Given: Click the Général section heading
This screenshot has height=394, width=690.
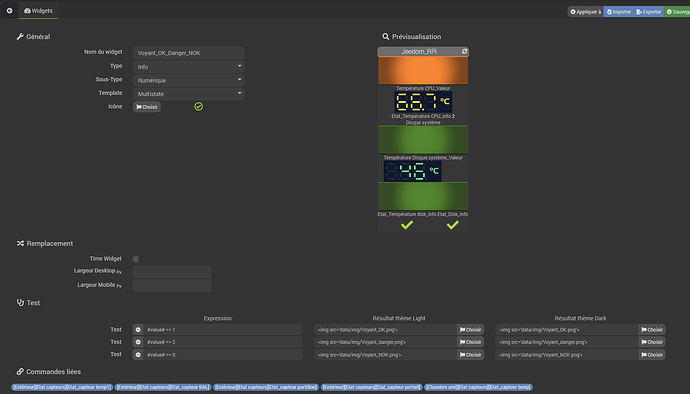Looking at the screenshot, I should (x=33, y=37).
